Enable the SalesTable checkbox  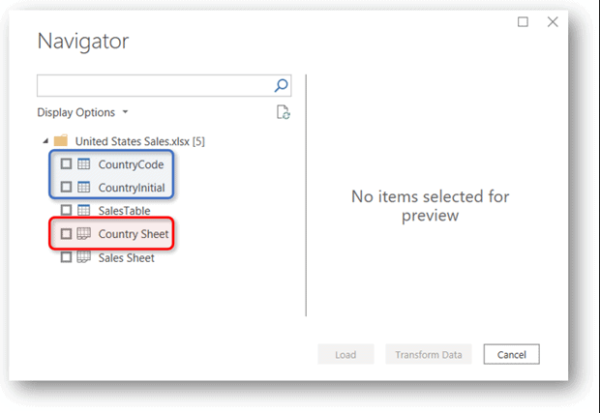66,210
